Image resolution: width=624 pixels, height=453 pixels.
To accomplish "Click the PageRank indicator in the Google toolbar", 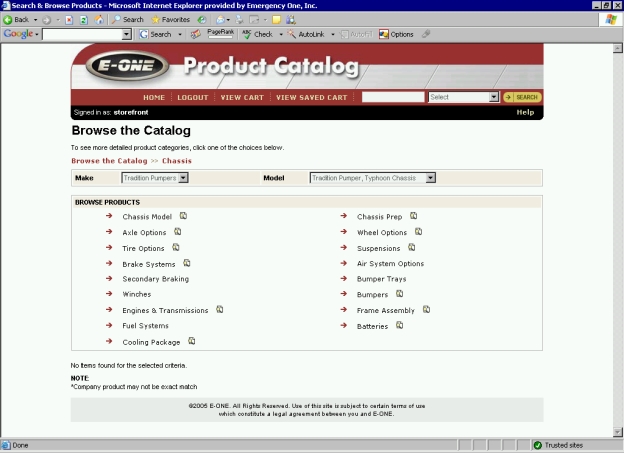I will coord(220,34).
